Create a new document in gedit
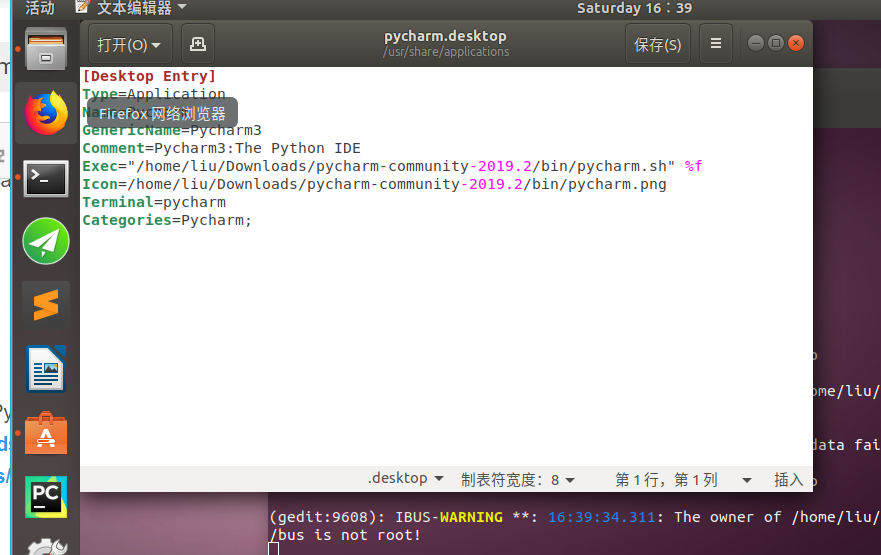This screenshot has width=881, height=555. (x=198, y=44)
